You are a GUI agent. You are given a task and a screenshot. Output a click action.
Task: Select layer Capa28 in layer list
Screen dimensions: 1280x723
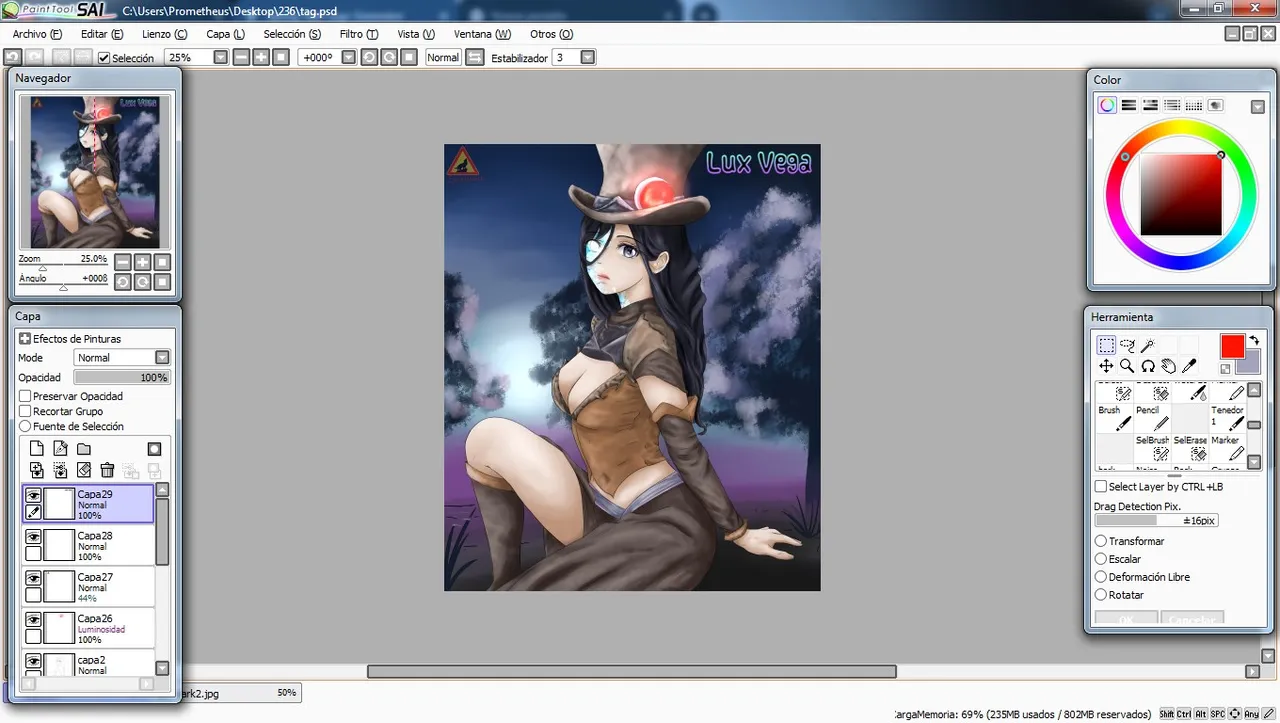coord(88,546)
